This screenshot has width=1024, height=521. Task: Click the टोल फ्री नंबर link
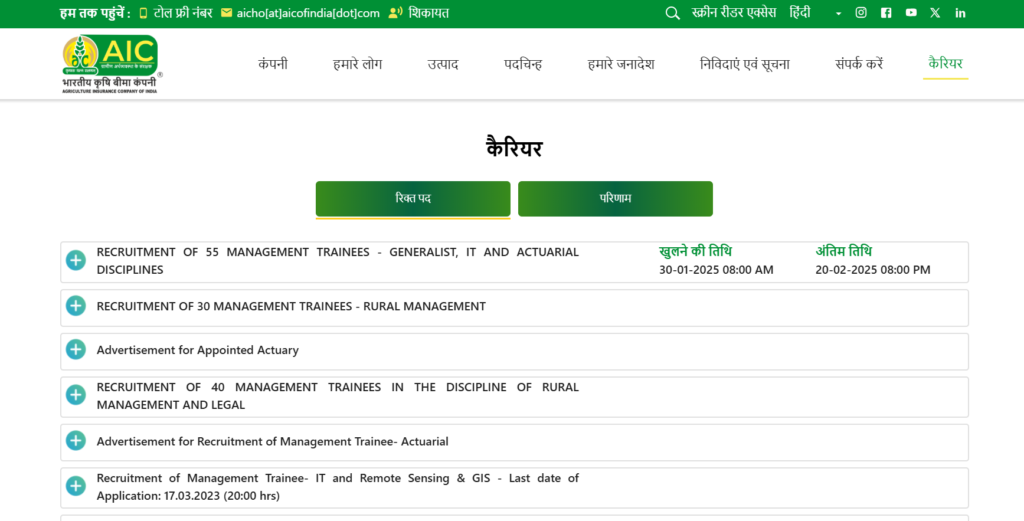(183, 13)
